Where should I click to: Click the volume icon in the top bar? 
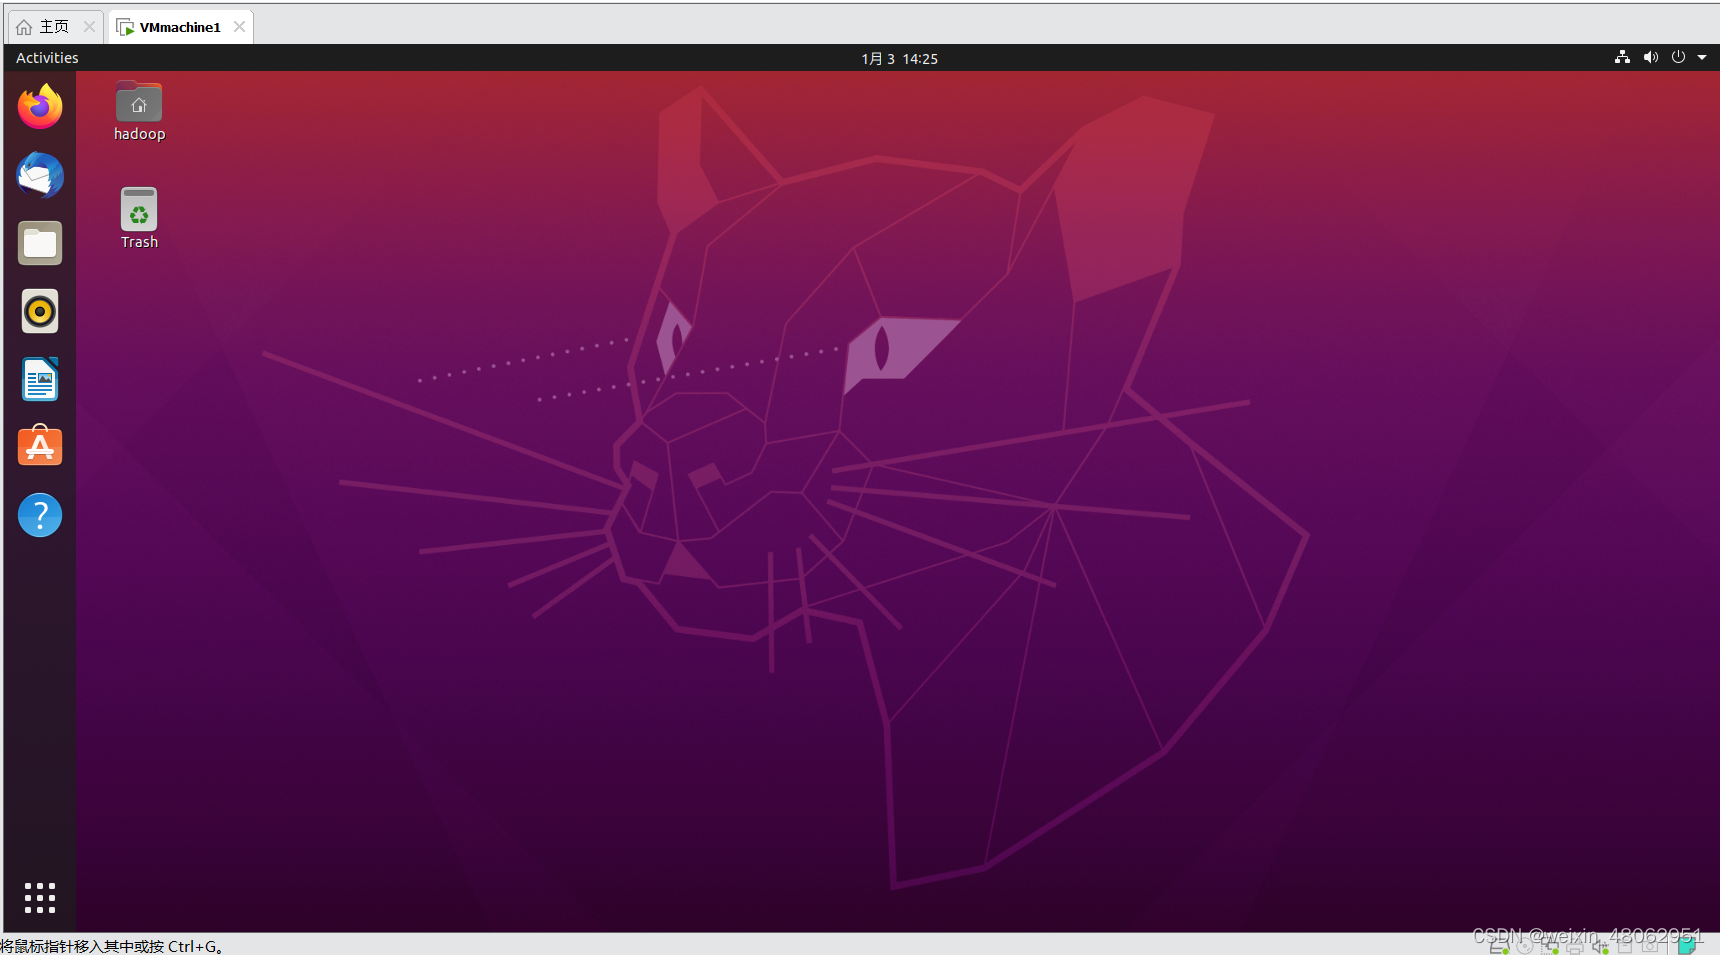(x=1650, y=58)
